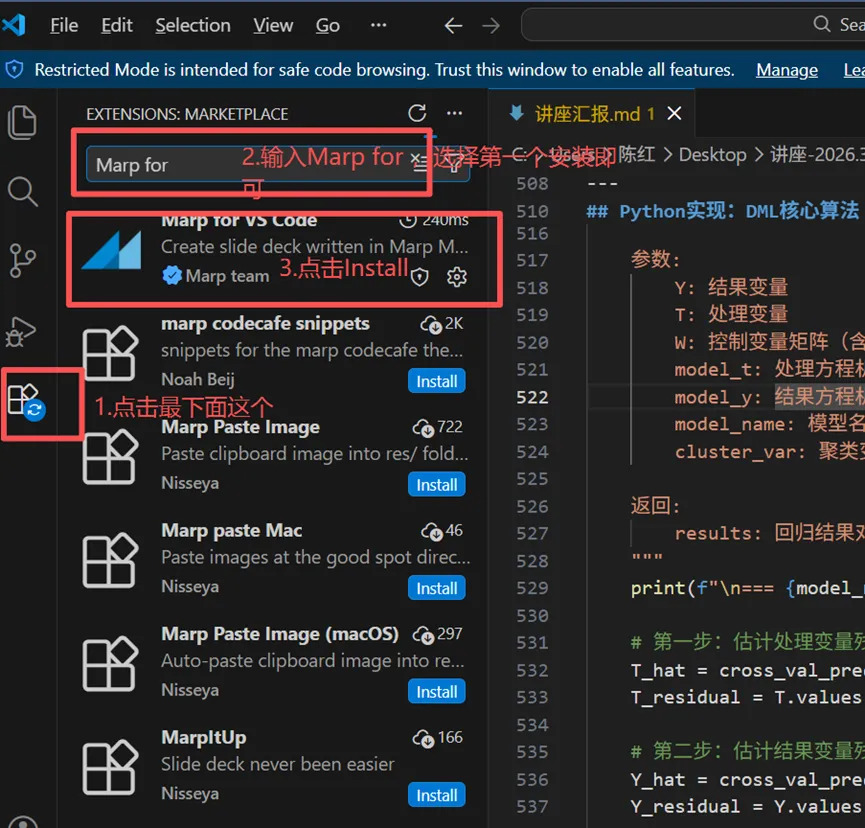This screenshot has height=828, width=865.
Task: Click Marp Paste Image (macOS) extension icon
Action: 109,664
